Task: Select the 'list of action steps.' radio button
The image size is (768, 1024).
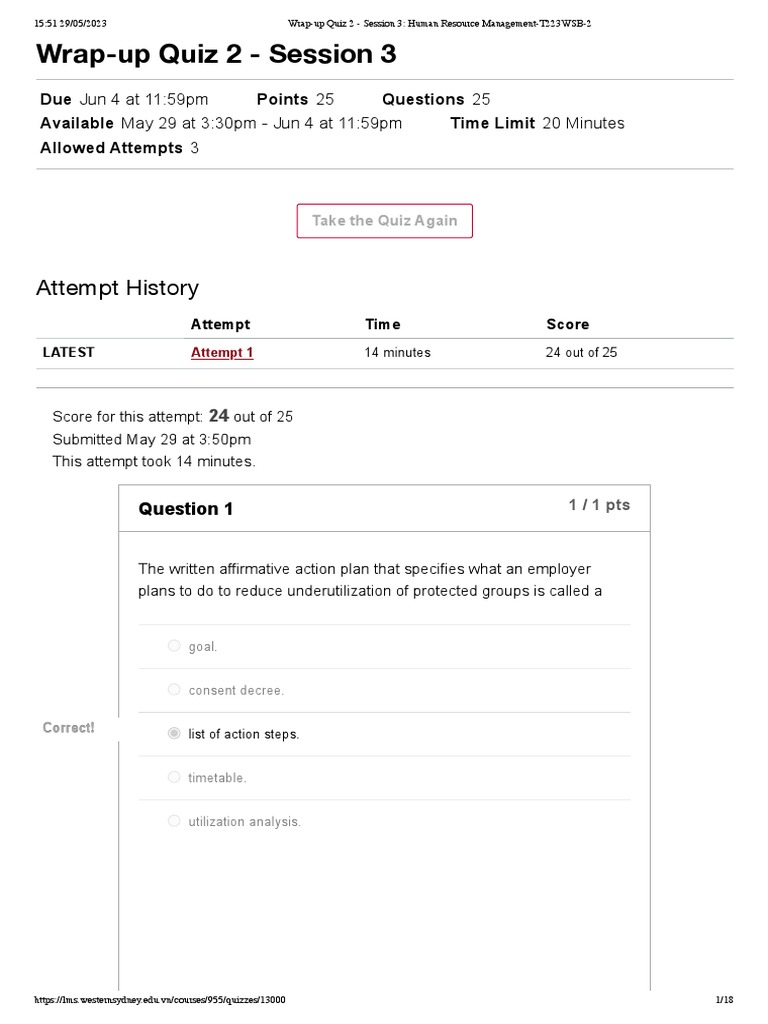Action: coord(174,734)
